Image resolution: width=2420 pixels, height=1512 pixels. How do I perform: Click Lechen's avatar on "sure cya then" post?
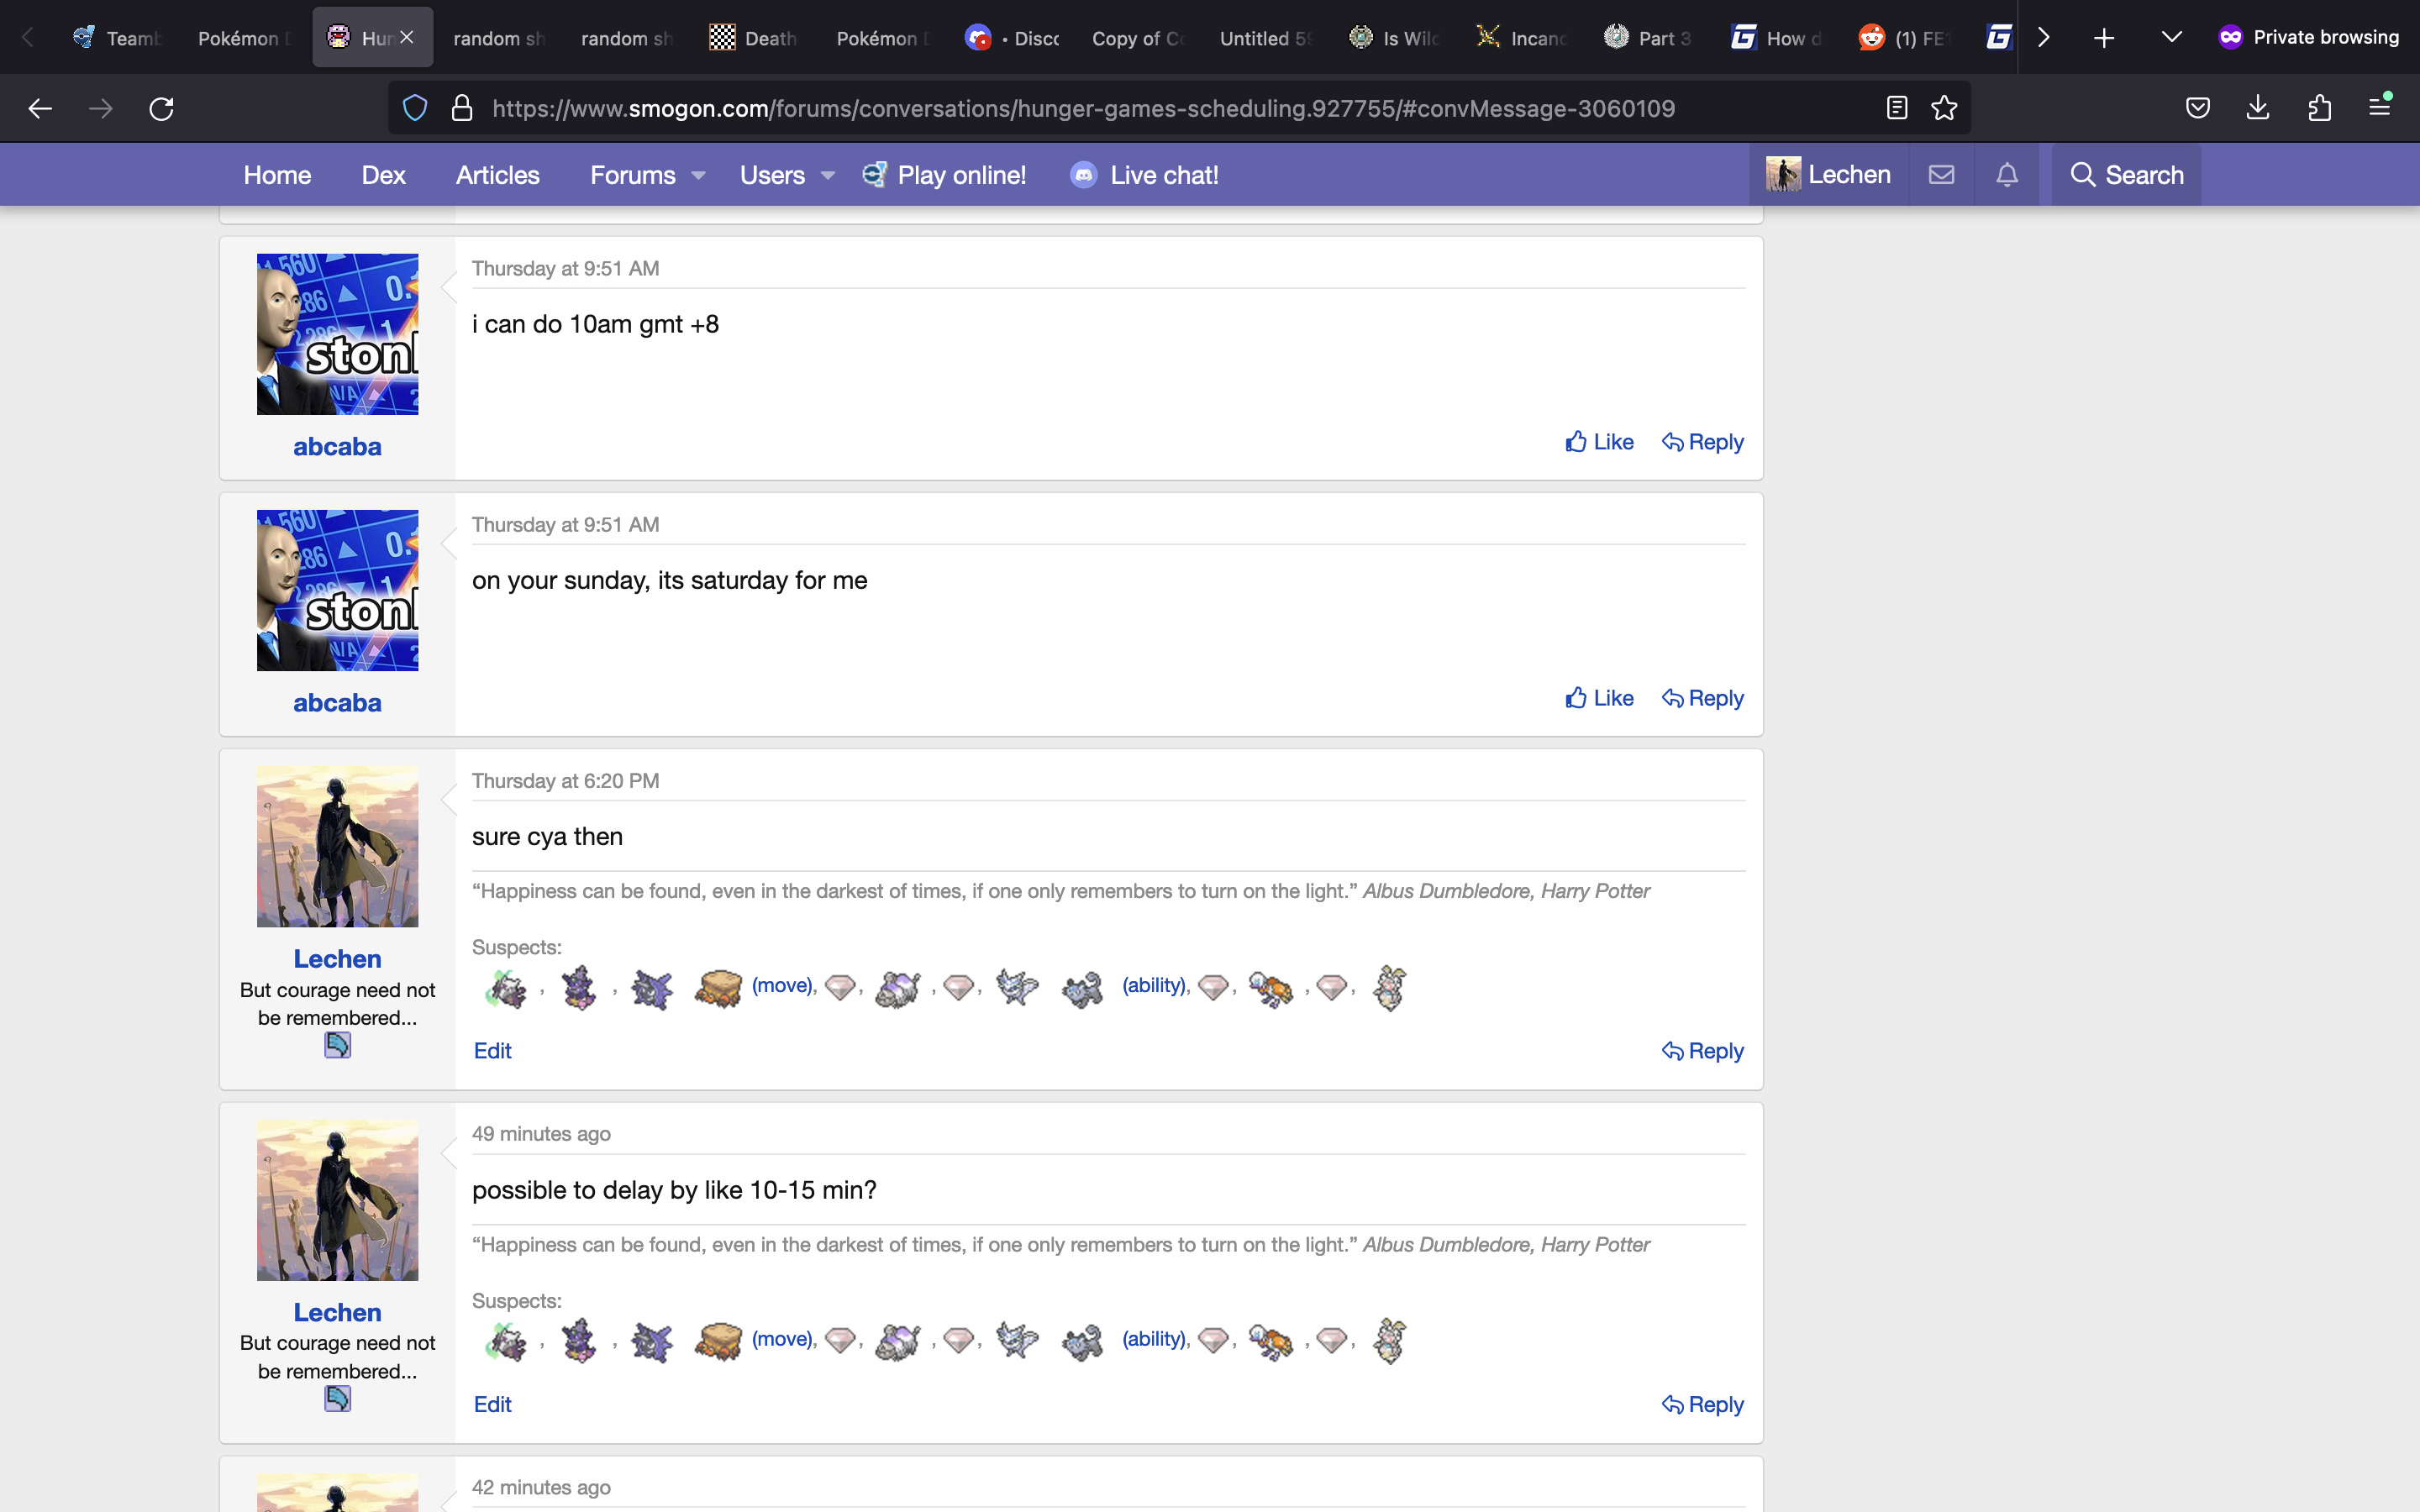click(x=337, y=846)
